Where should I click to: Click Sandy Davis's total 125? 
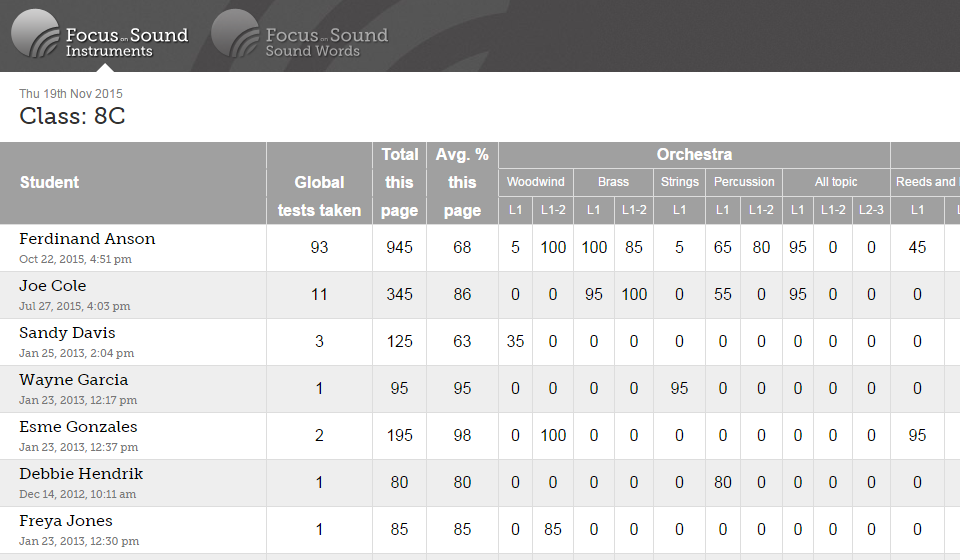[399, 342]
